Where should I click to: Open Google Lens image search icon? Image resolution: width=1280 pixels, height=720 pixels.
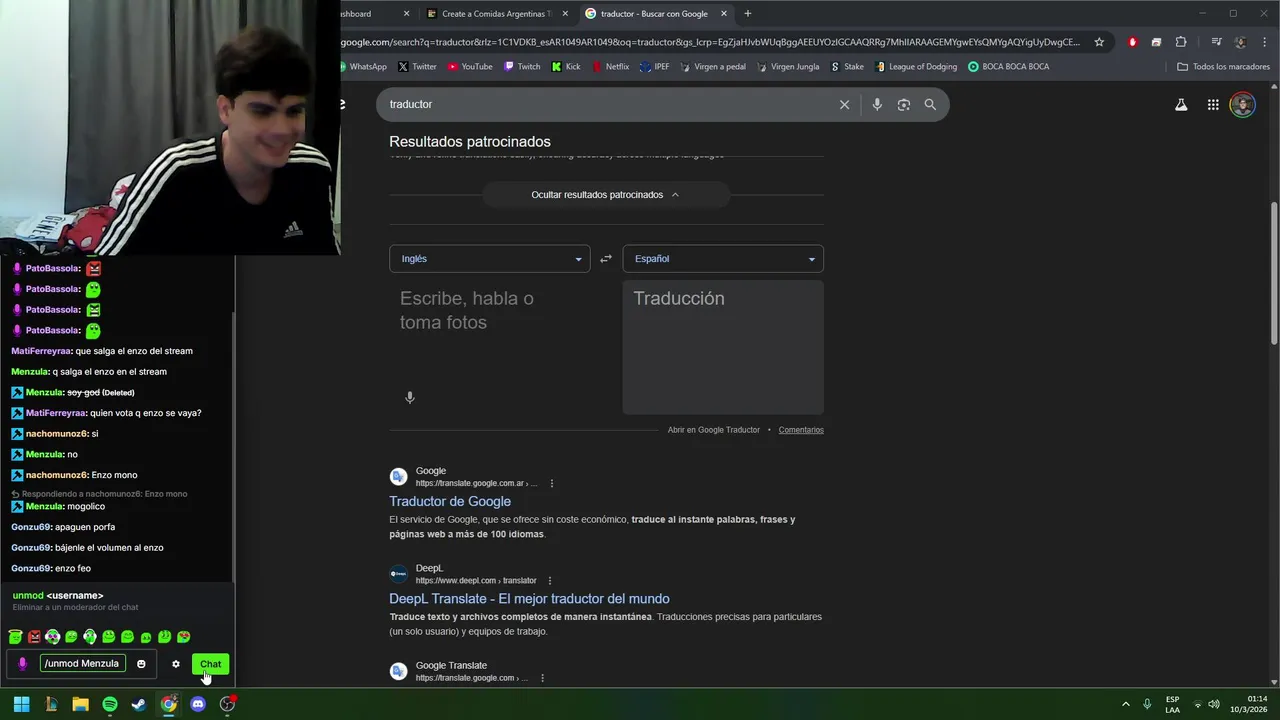[x=904, y=104]
